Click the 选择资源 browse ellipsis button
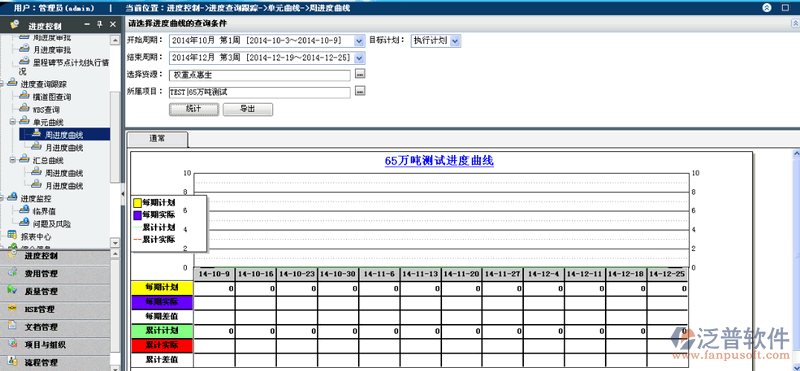 click(x=360, y=75)
